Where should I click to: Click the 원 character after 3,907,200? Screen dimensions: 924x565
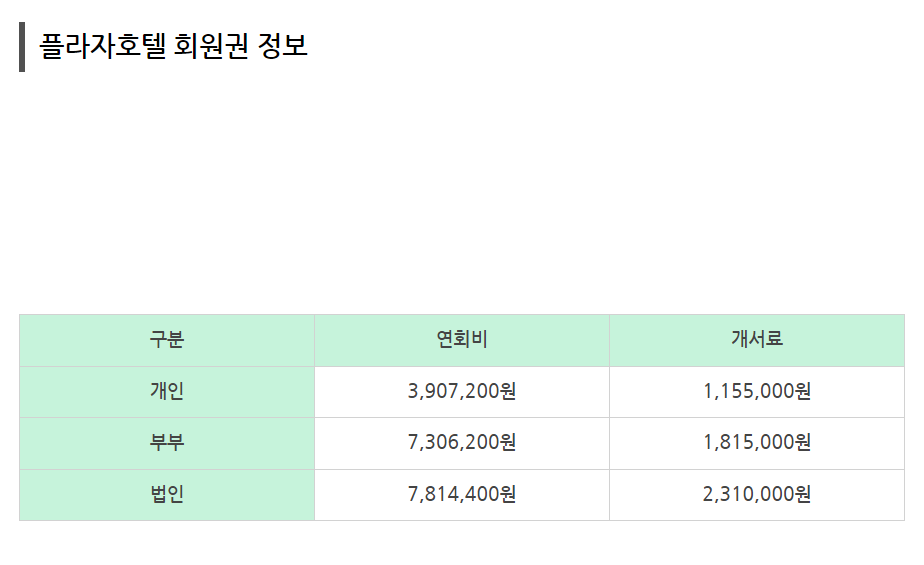(508, 391)
